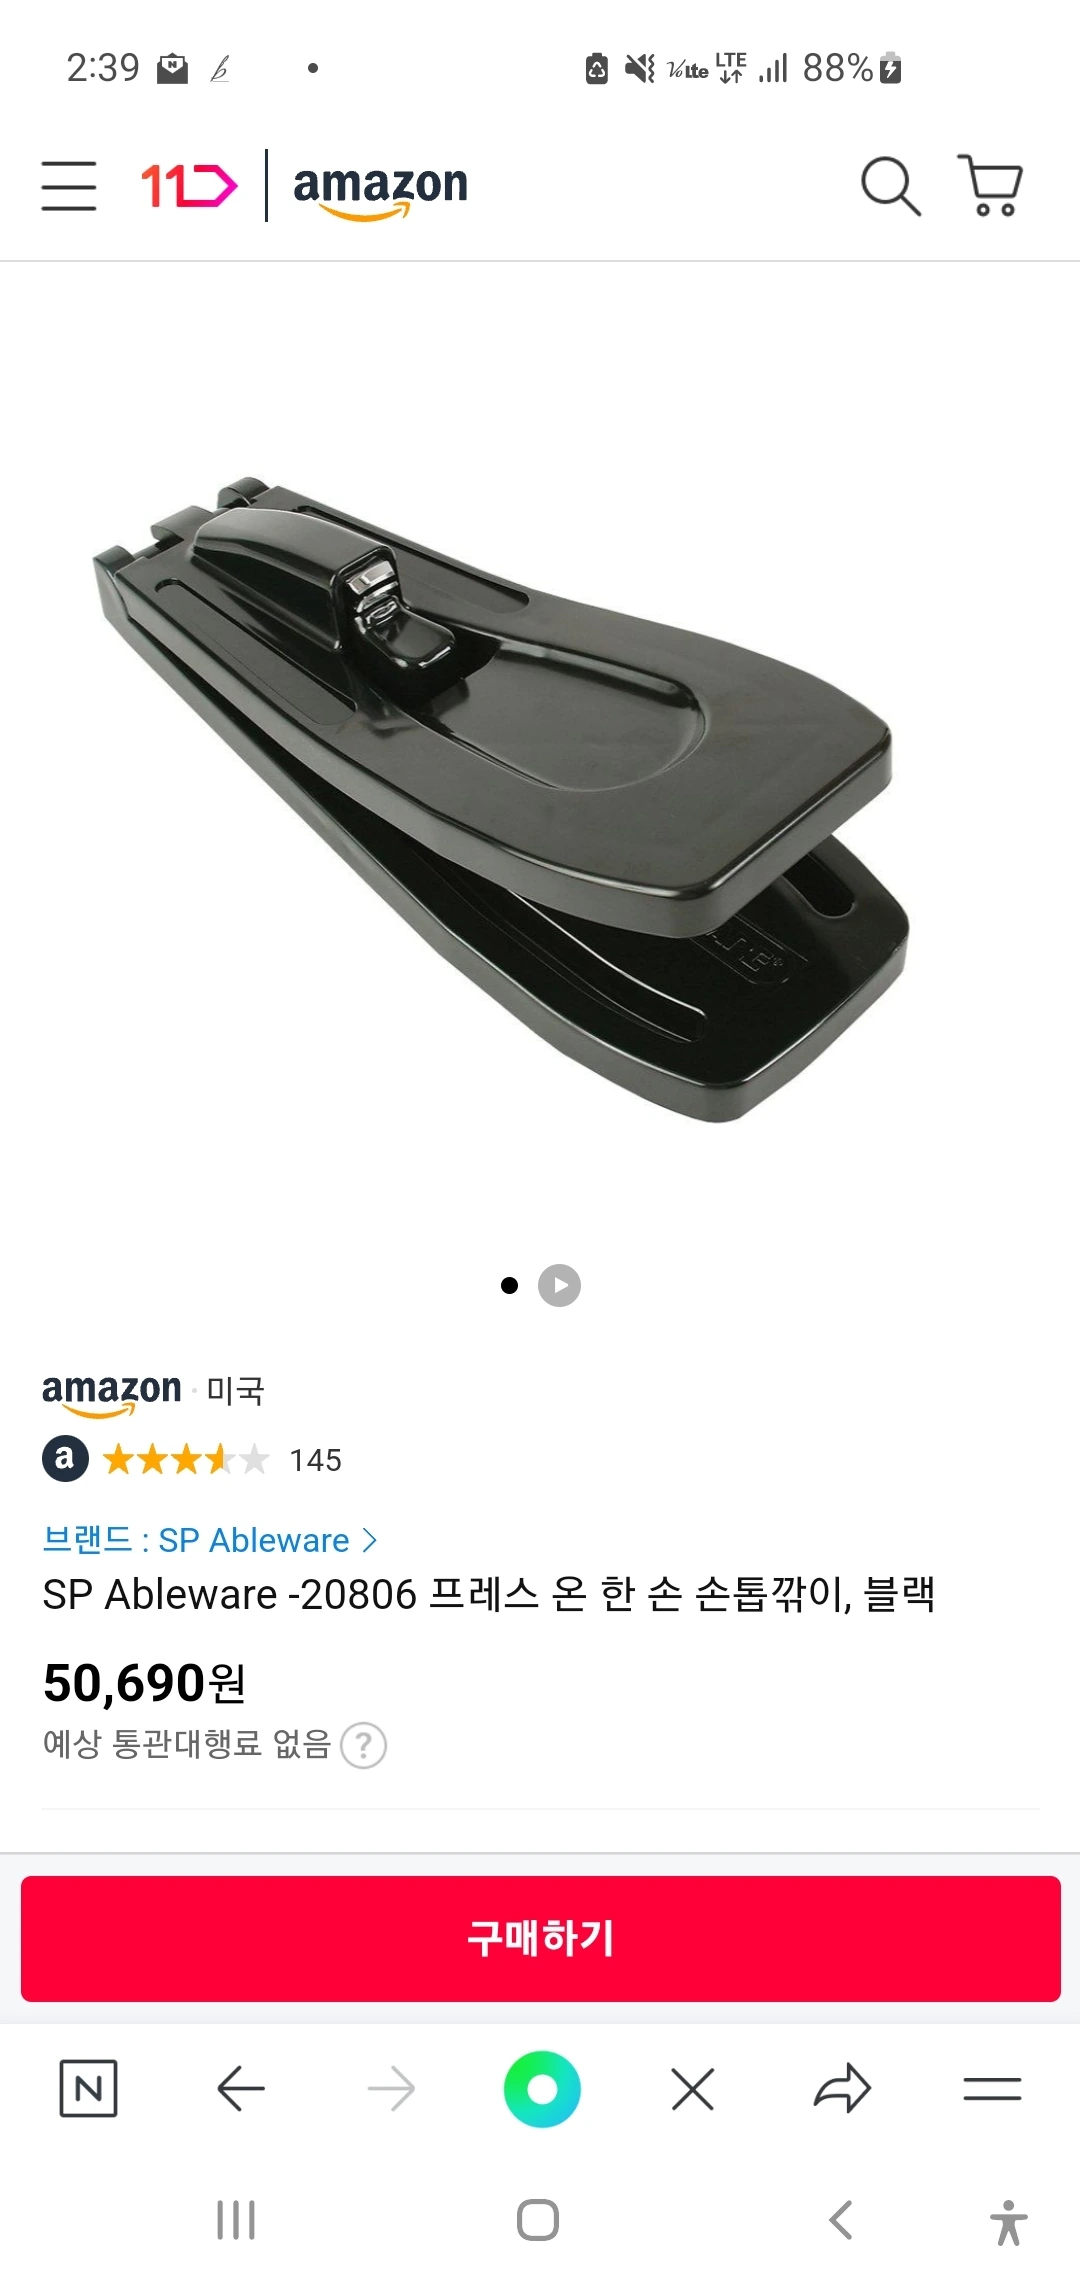The width and height of the screenshot is (1080, 2280).
Task: Open the hamburger menu
Action: [69, 186]
